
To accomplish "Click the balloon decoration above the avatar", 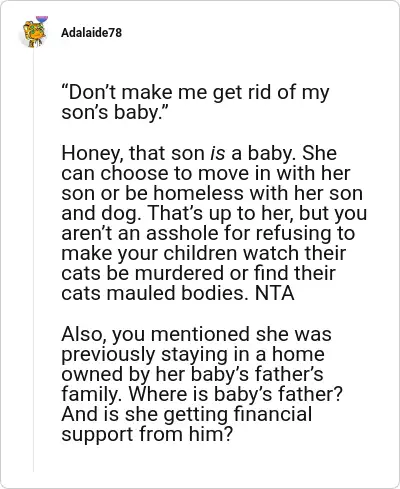I will coord(42,19).
